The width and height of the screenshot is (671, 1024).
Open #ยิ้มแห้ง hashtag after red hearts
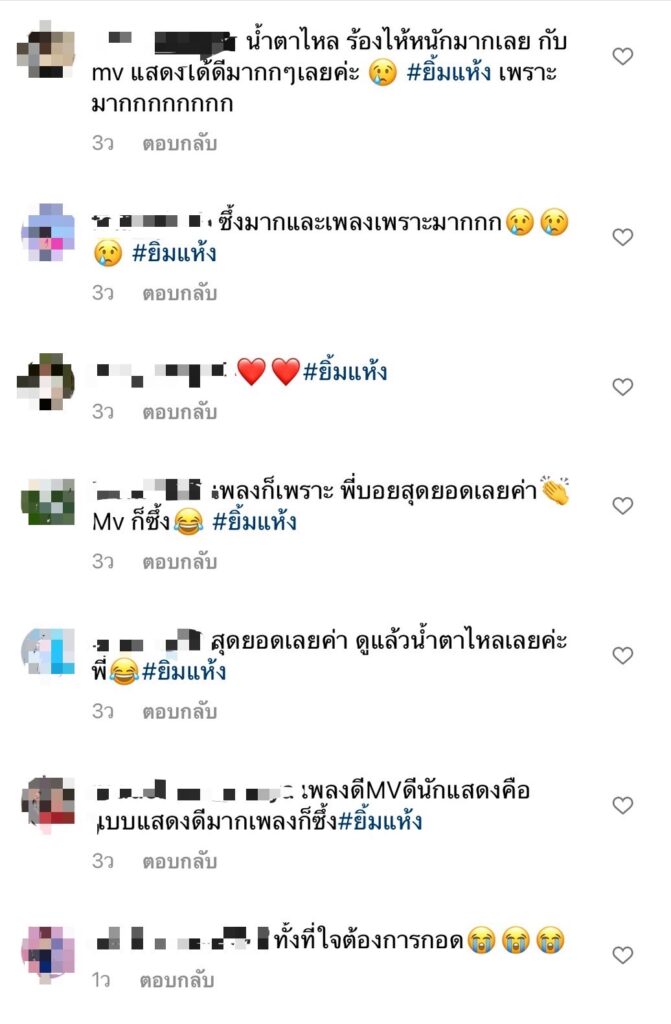345,372
